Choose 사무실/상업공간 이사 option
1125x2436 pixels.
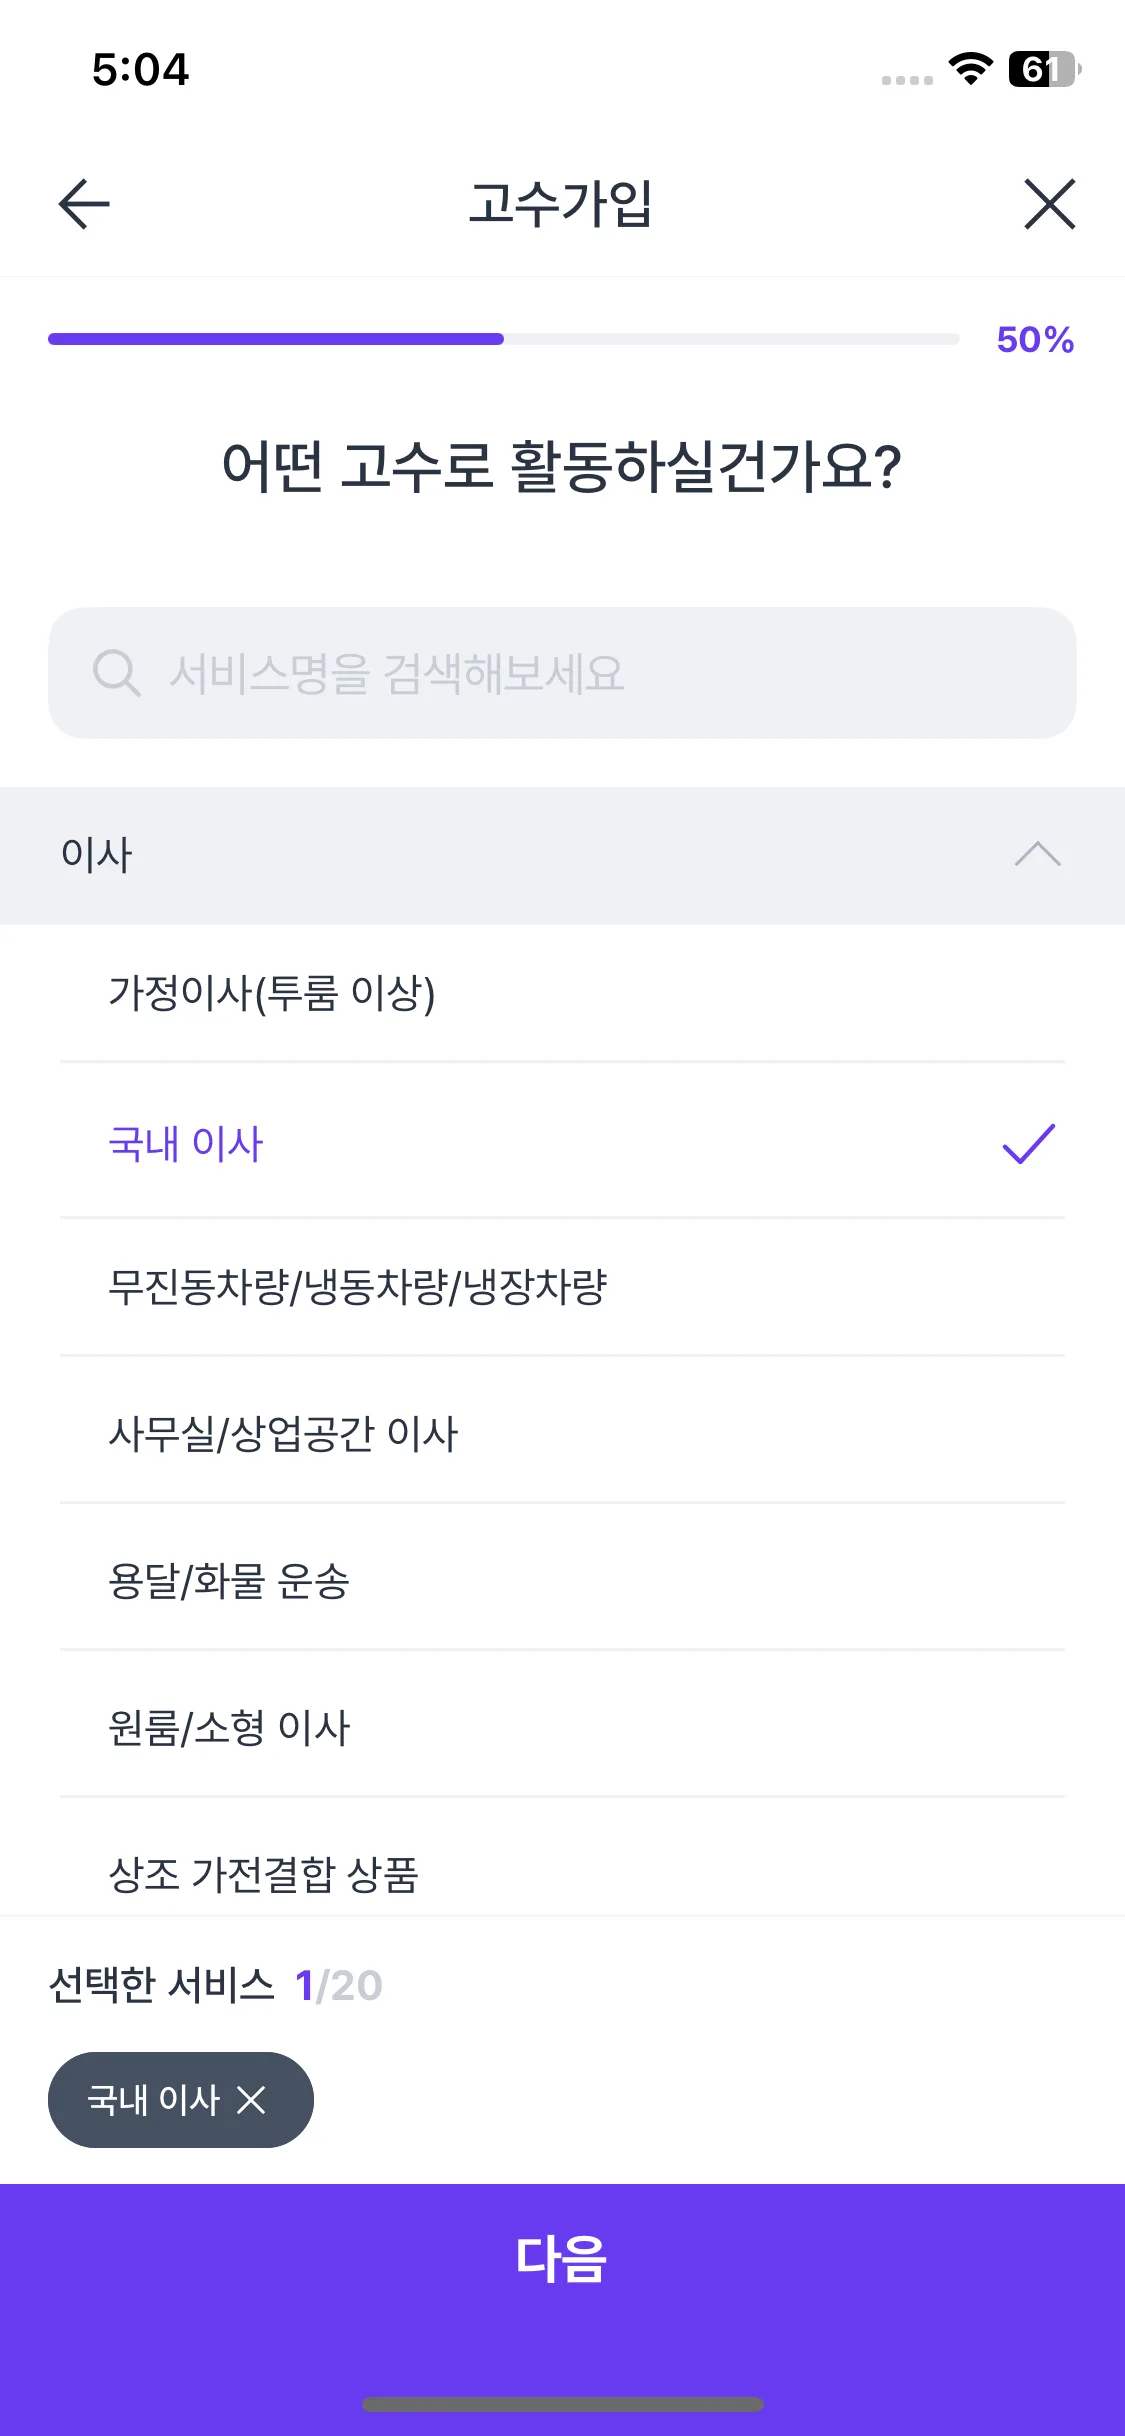click(283, 1434)
